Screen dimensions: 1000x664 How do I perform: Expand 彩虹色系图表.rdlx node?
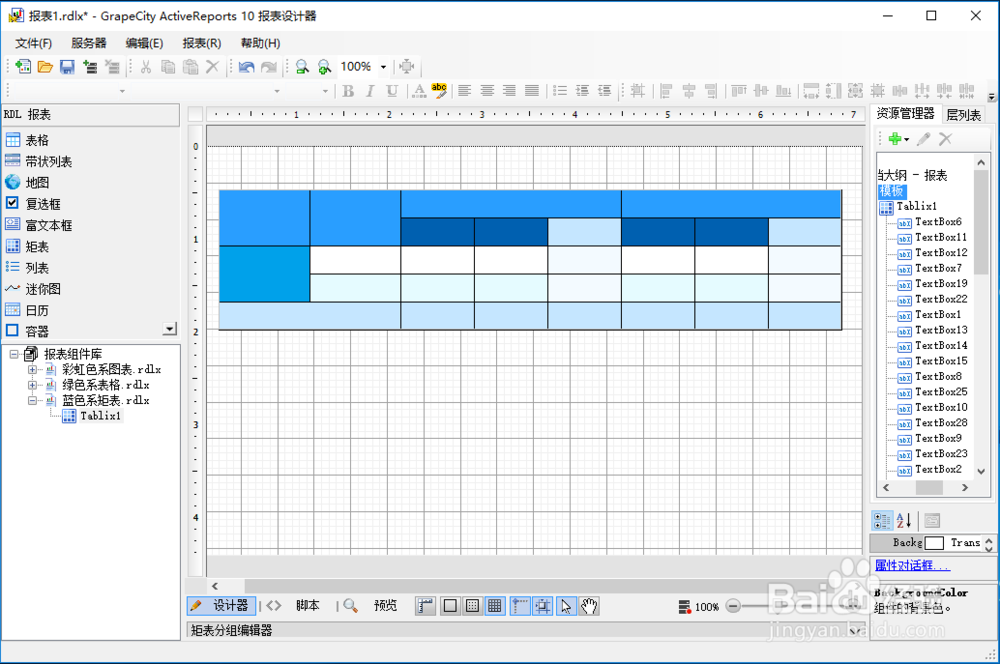32,369
